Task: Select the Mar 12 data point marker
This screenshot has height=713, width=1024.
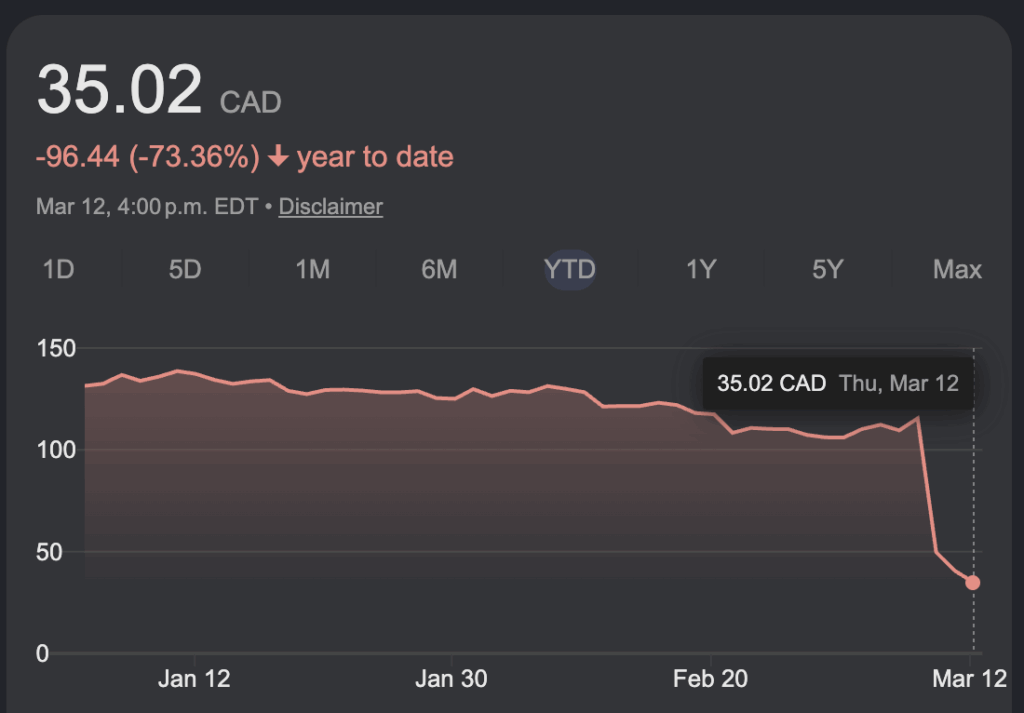Action: (973, 581)
